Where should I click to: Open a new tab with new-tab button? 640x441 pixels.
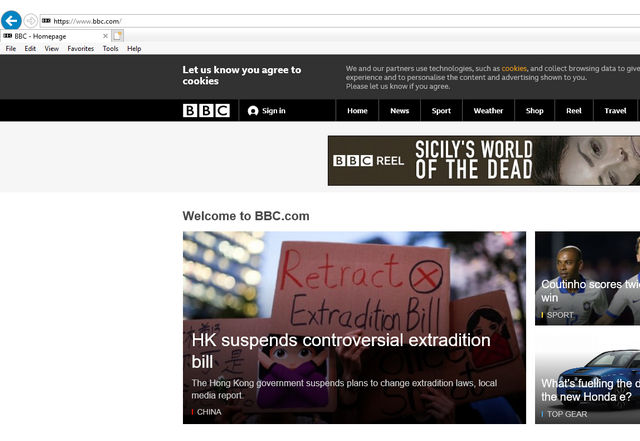118,35
